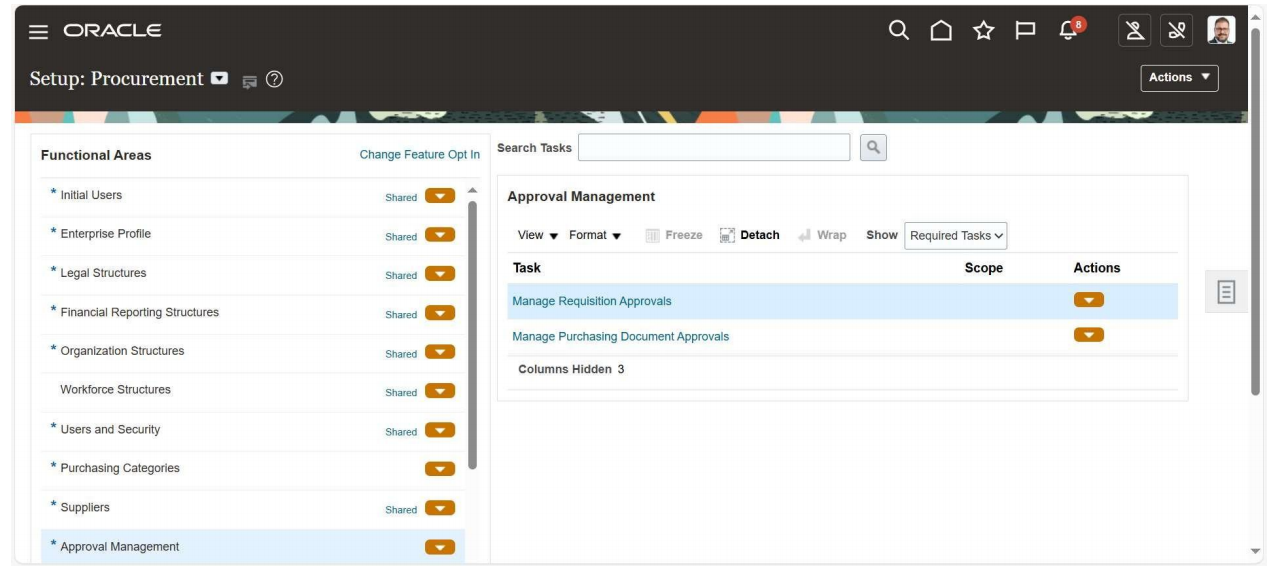
Task: Go to Home via house icon
Action: click(x=941, y=31)
